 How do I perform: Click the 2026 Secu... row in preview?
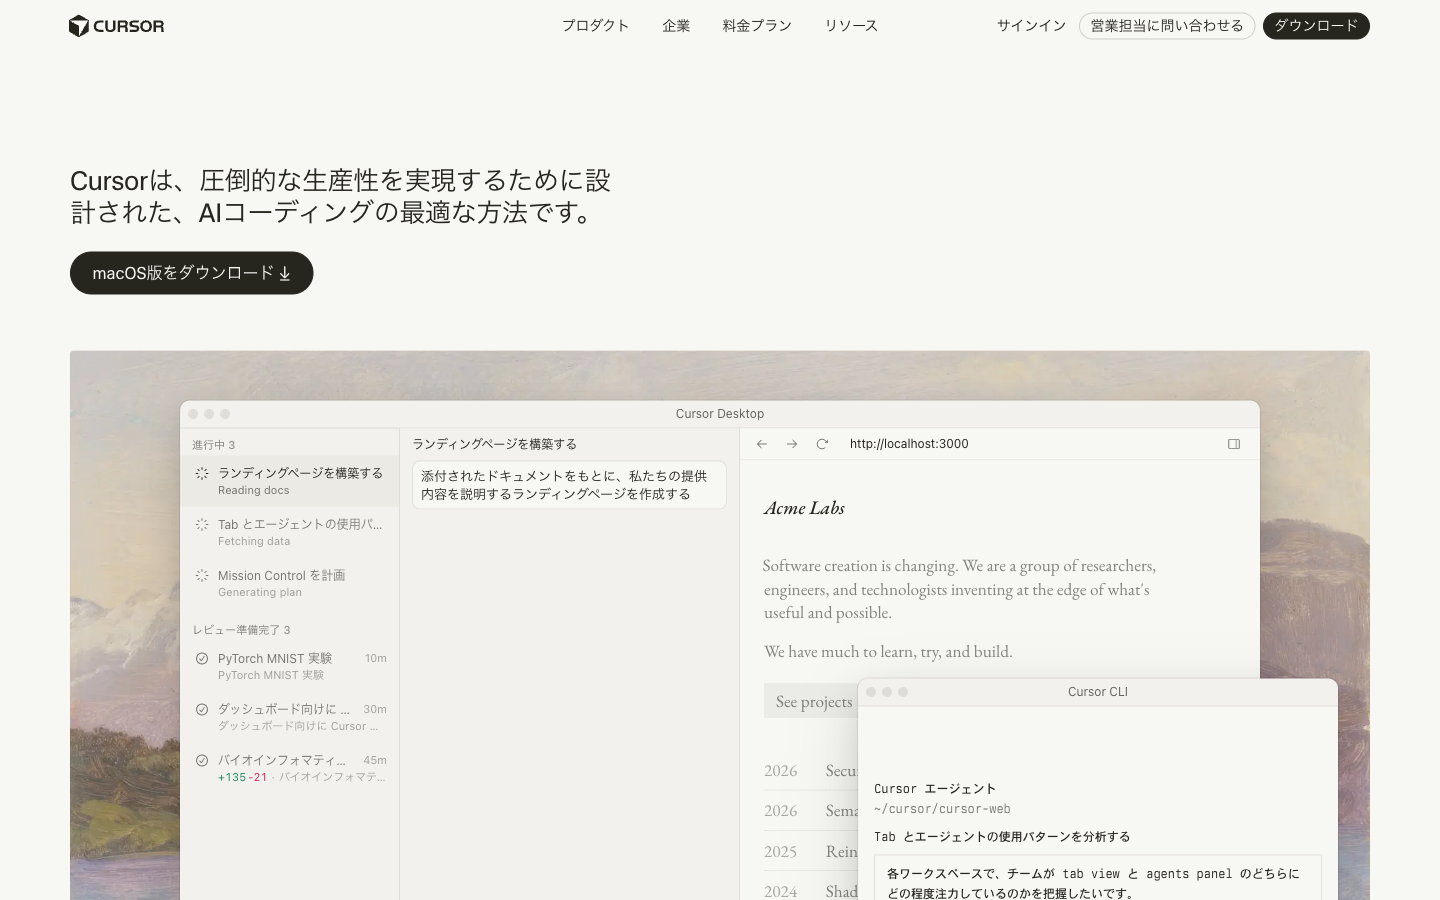tap(811, 771)
